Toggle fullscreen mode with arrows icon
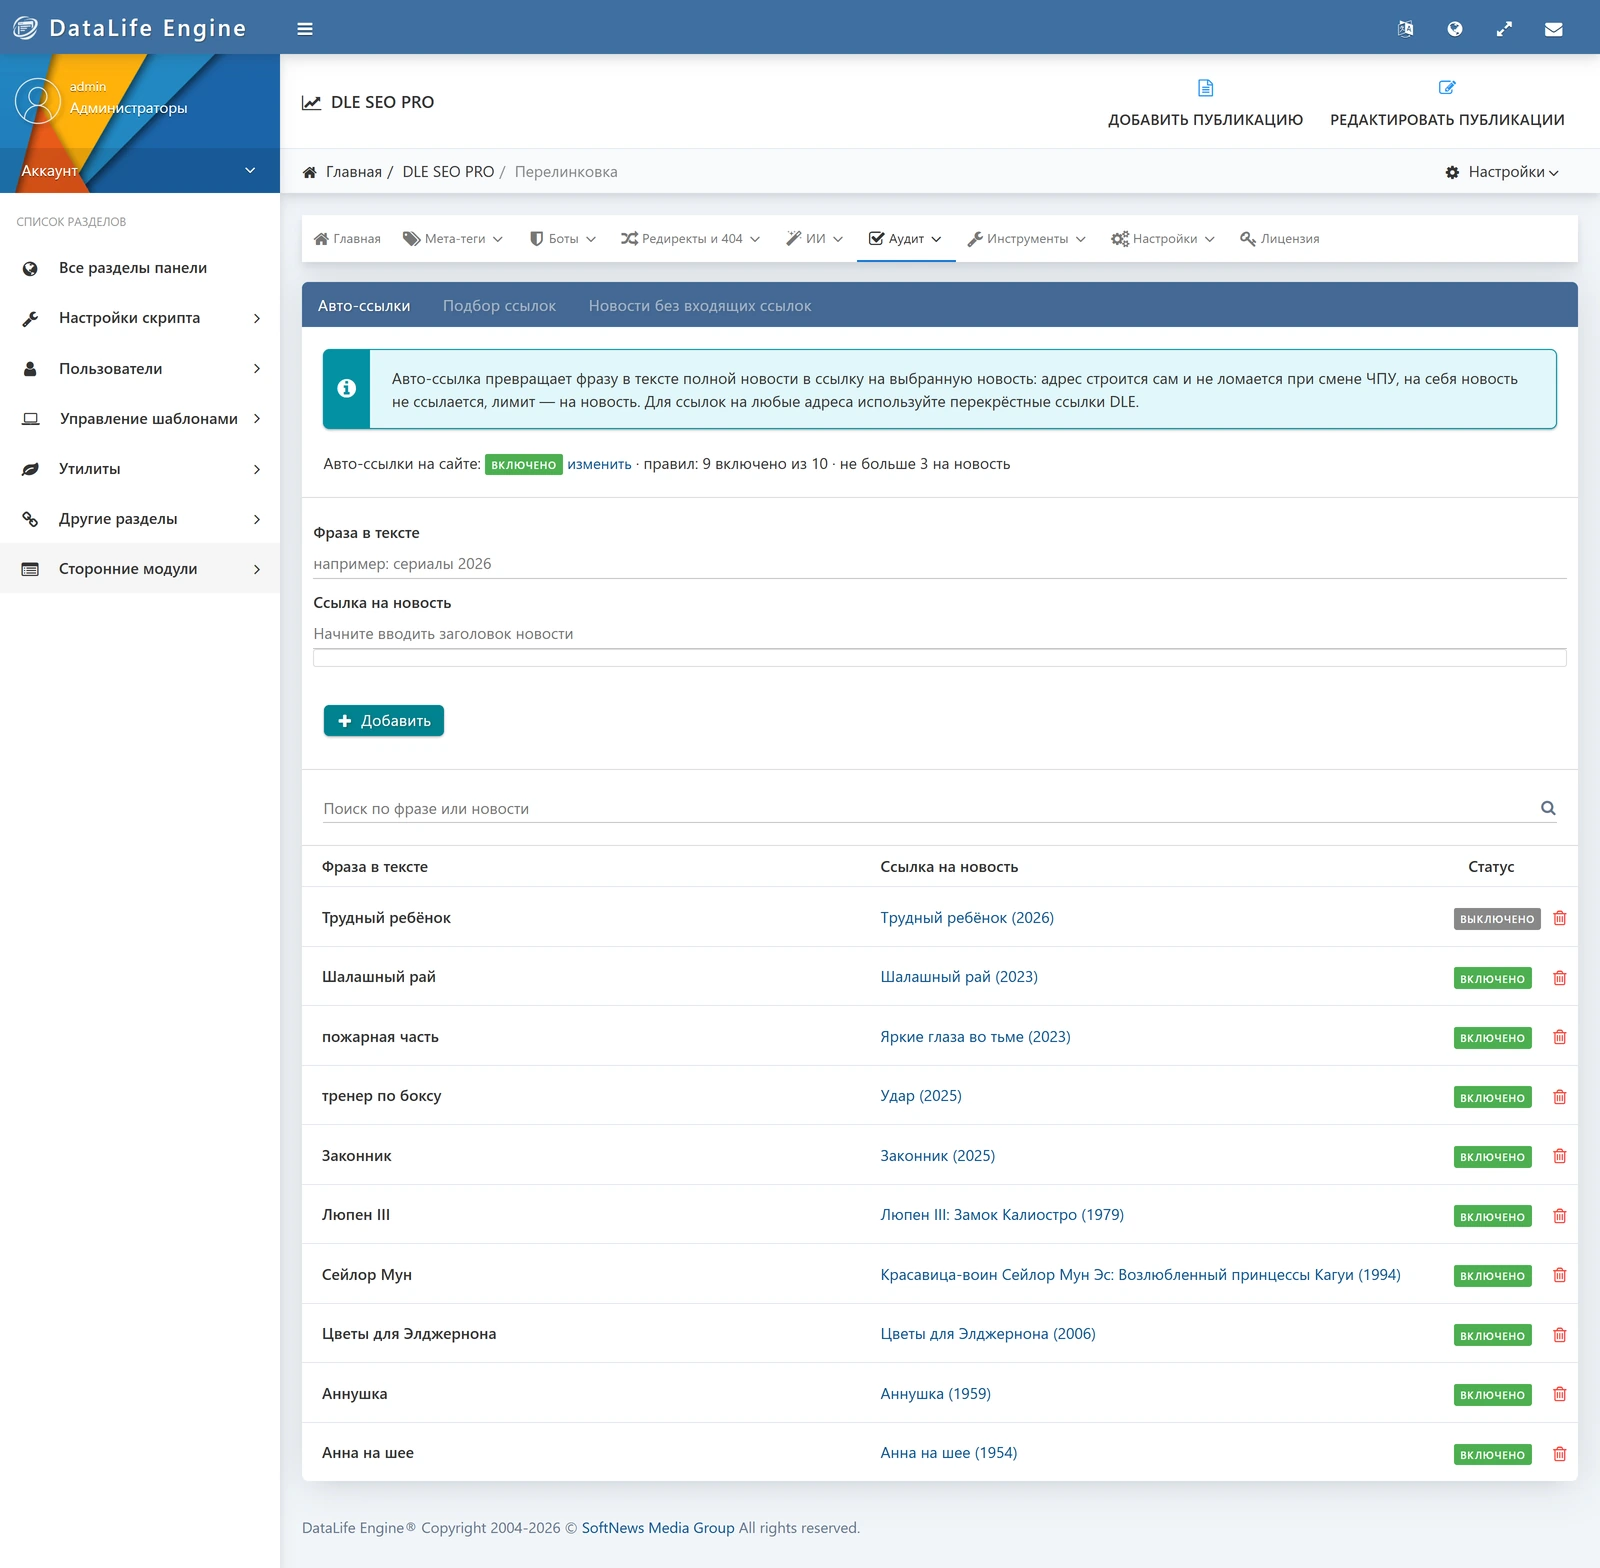 (1504, 29)
